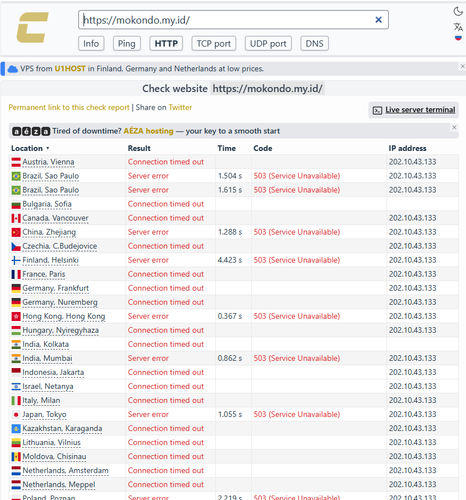The image size is (466, 500).
Task: Select the DNS check tab
Action: tap(314, 44)
